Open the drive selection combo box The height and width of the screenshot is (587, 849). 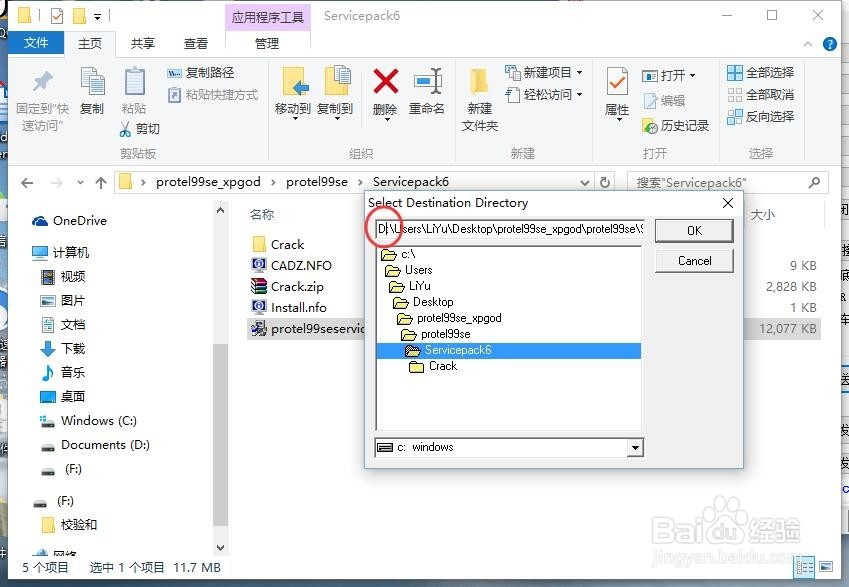(x=635, y=447)
